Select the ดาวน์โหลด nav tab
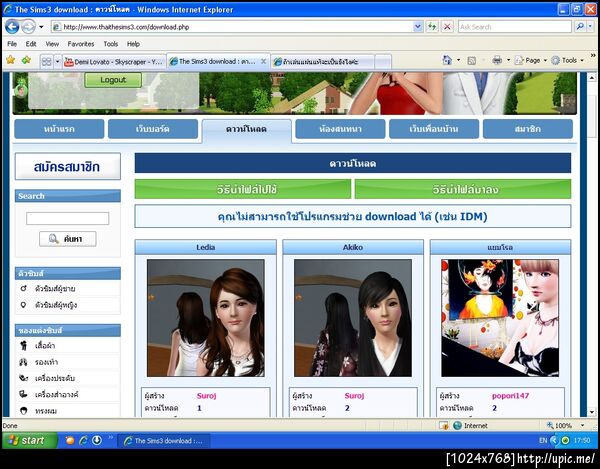The height and width of the screenshot is (469, 600). pos(246,129)
